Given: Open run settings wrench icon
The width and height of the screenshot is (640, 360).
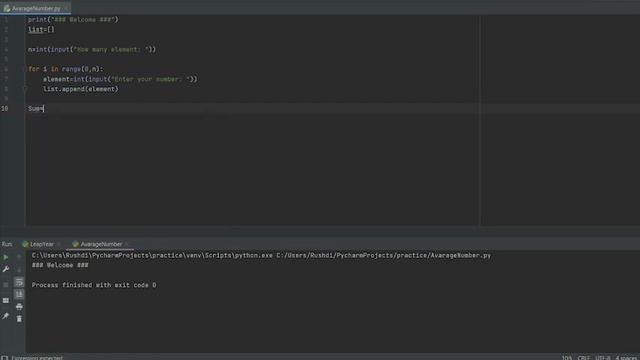Looking at the screenshot, I should (6, 269).
